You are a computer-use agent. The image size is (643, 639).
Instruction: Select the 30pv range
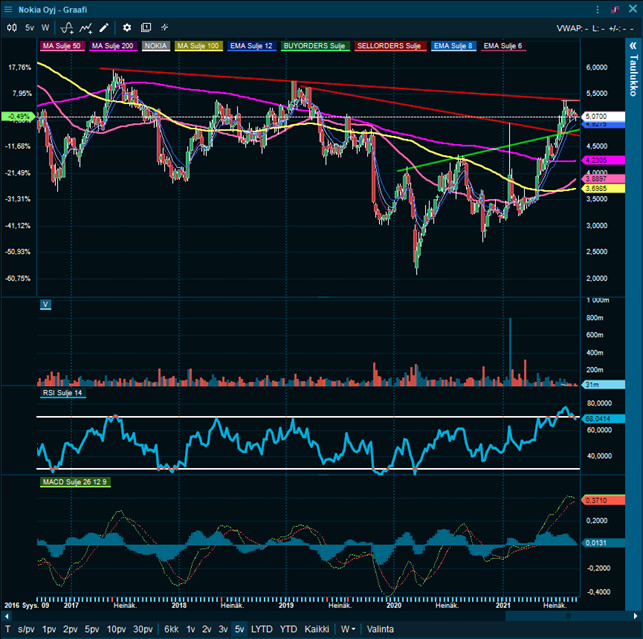pos(143,629)
